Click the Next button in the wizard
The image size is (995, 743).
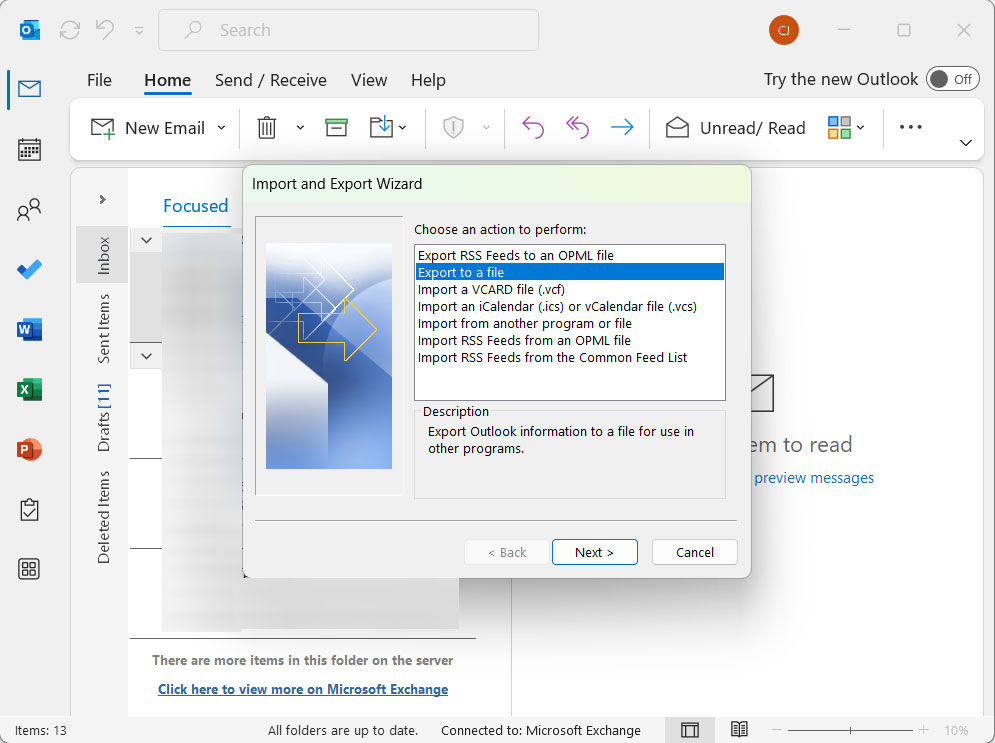pyautogui.click(x=594, y=551)
